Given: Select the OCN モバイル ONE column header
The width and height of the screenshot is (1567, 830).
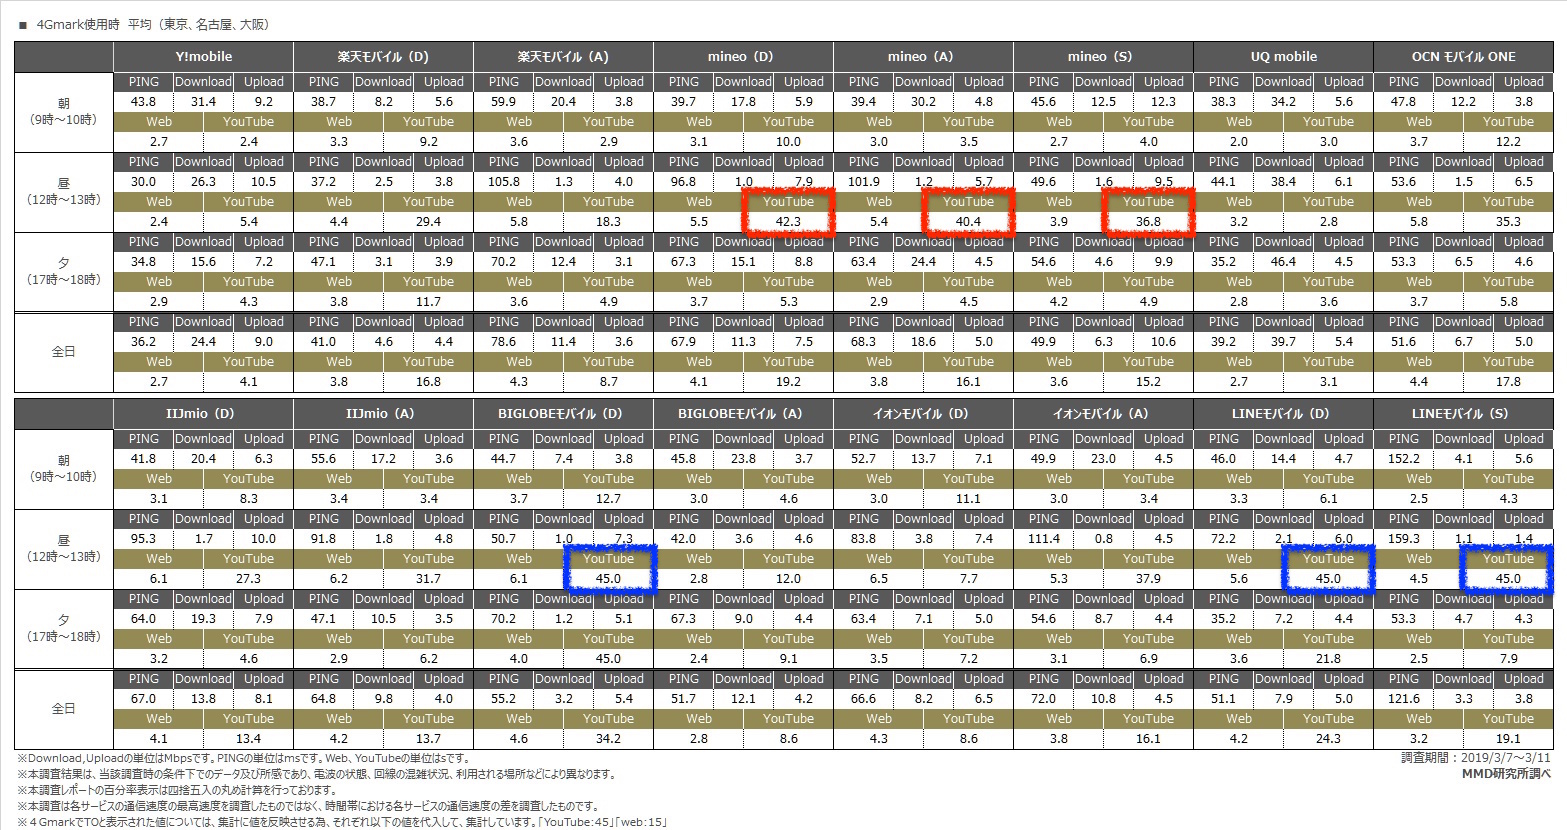Looking at the screenshot, I should click(1463, 57).
